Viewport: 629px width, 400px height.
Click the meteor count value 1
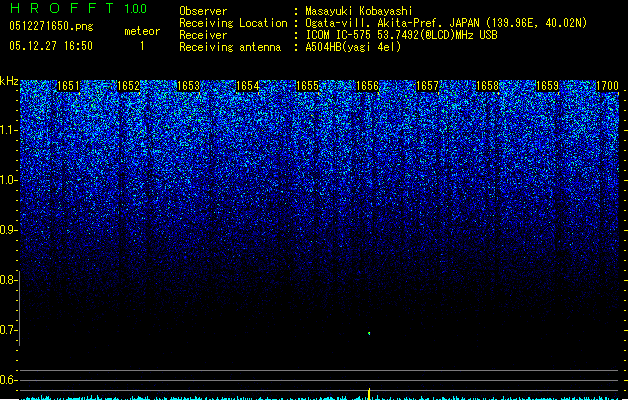142,46
